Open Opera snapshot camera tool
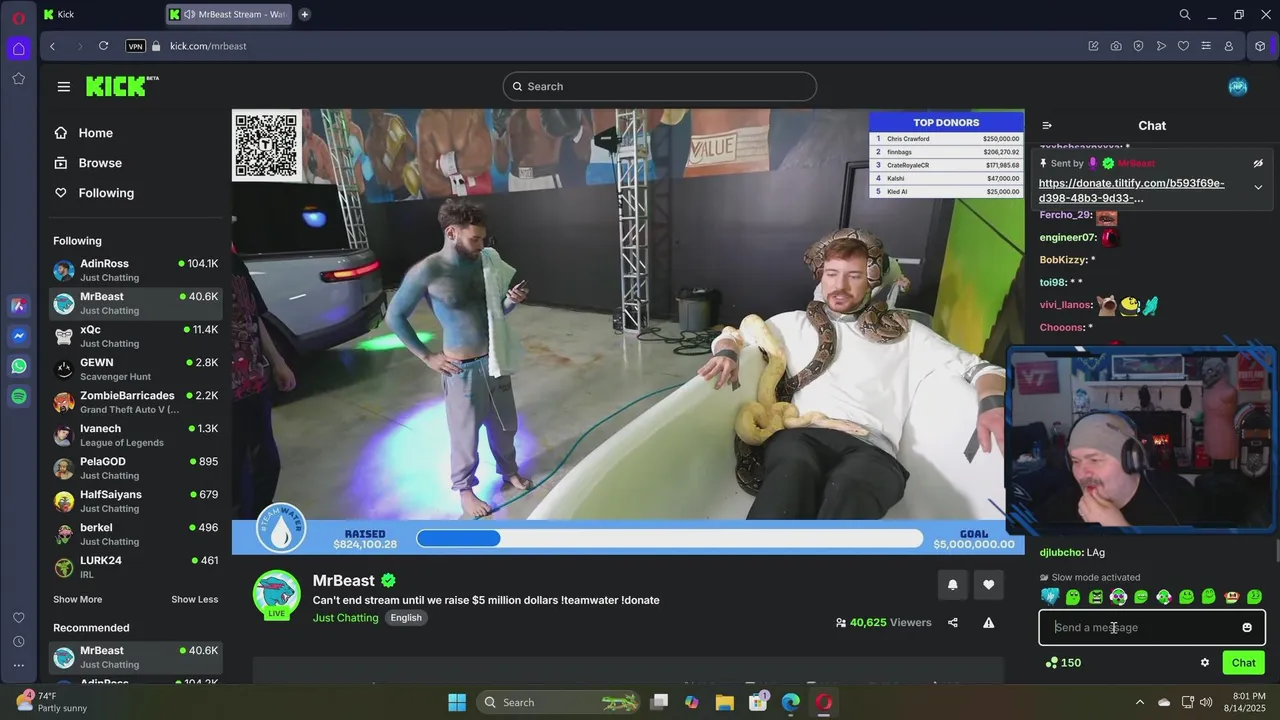The width and height of the screenshot is (1280, 720). click(1116, 46)
